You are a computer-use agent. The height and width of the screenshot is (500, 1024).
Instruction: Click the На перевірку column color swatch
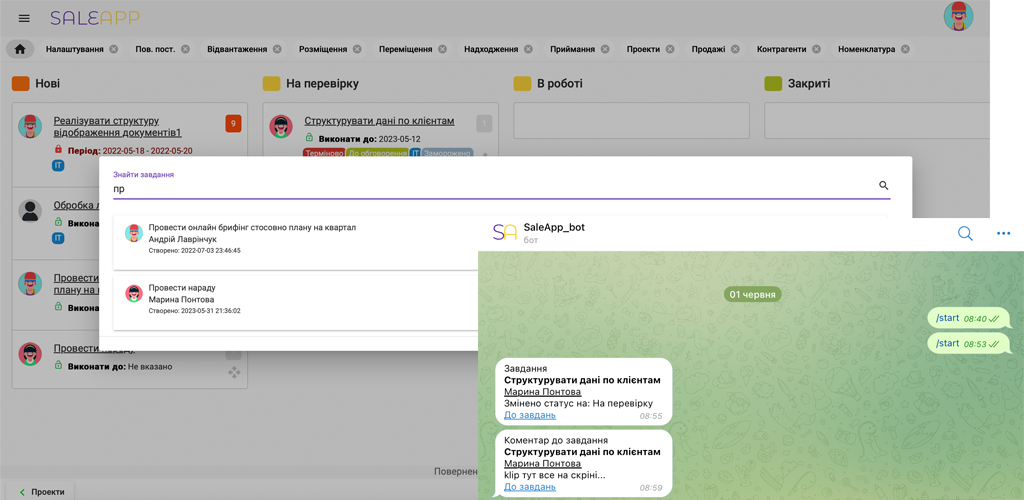[x=272, y=84]
